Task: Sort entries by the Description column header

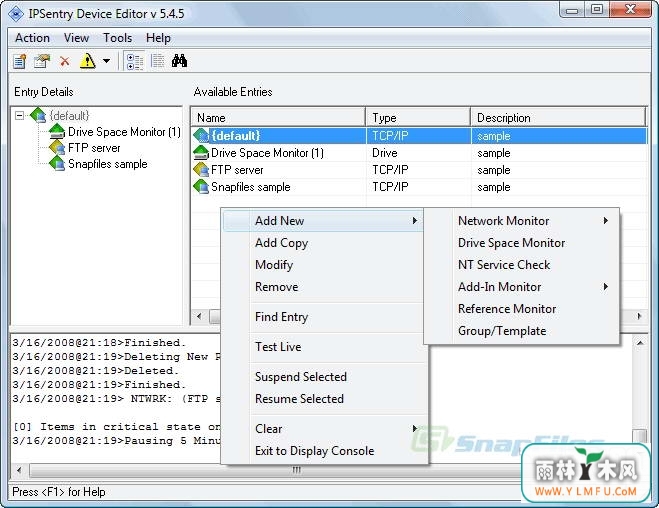Action: [558, 117]
